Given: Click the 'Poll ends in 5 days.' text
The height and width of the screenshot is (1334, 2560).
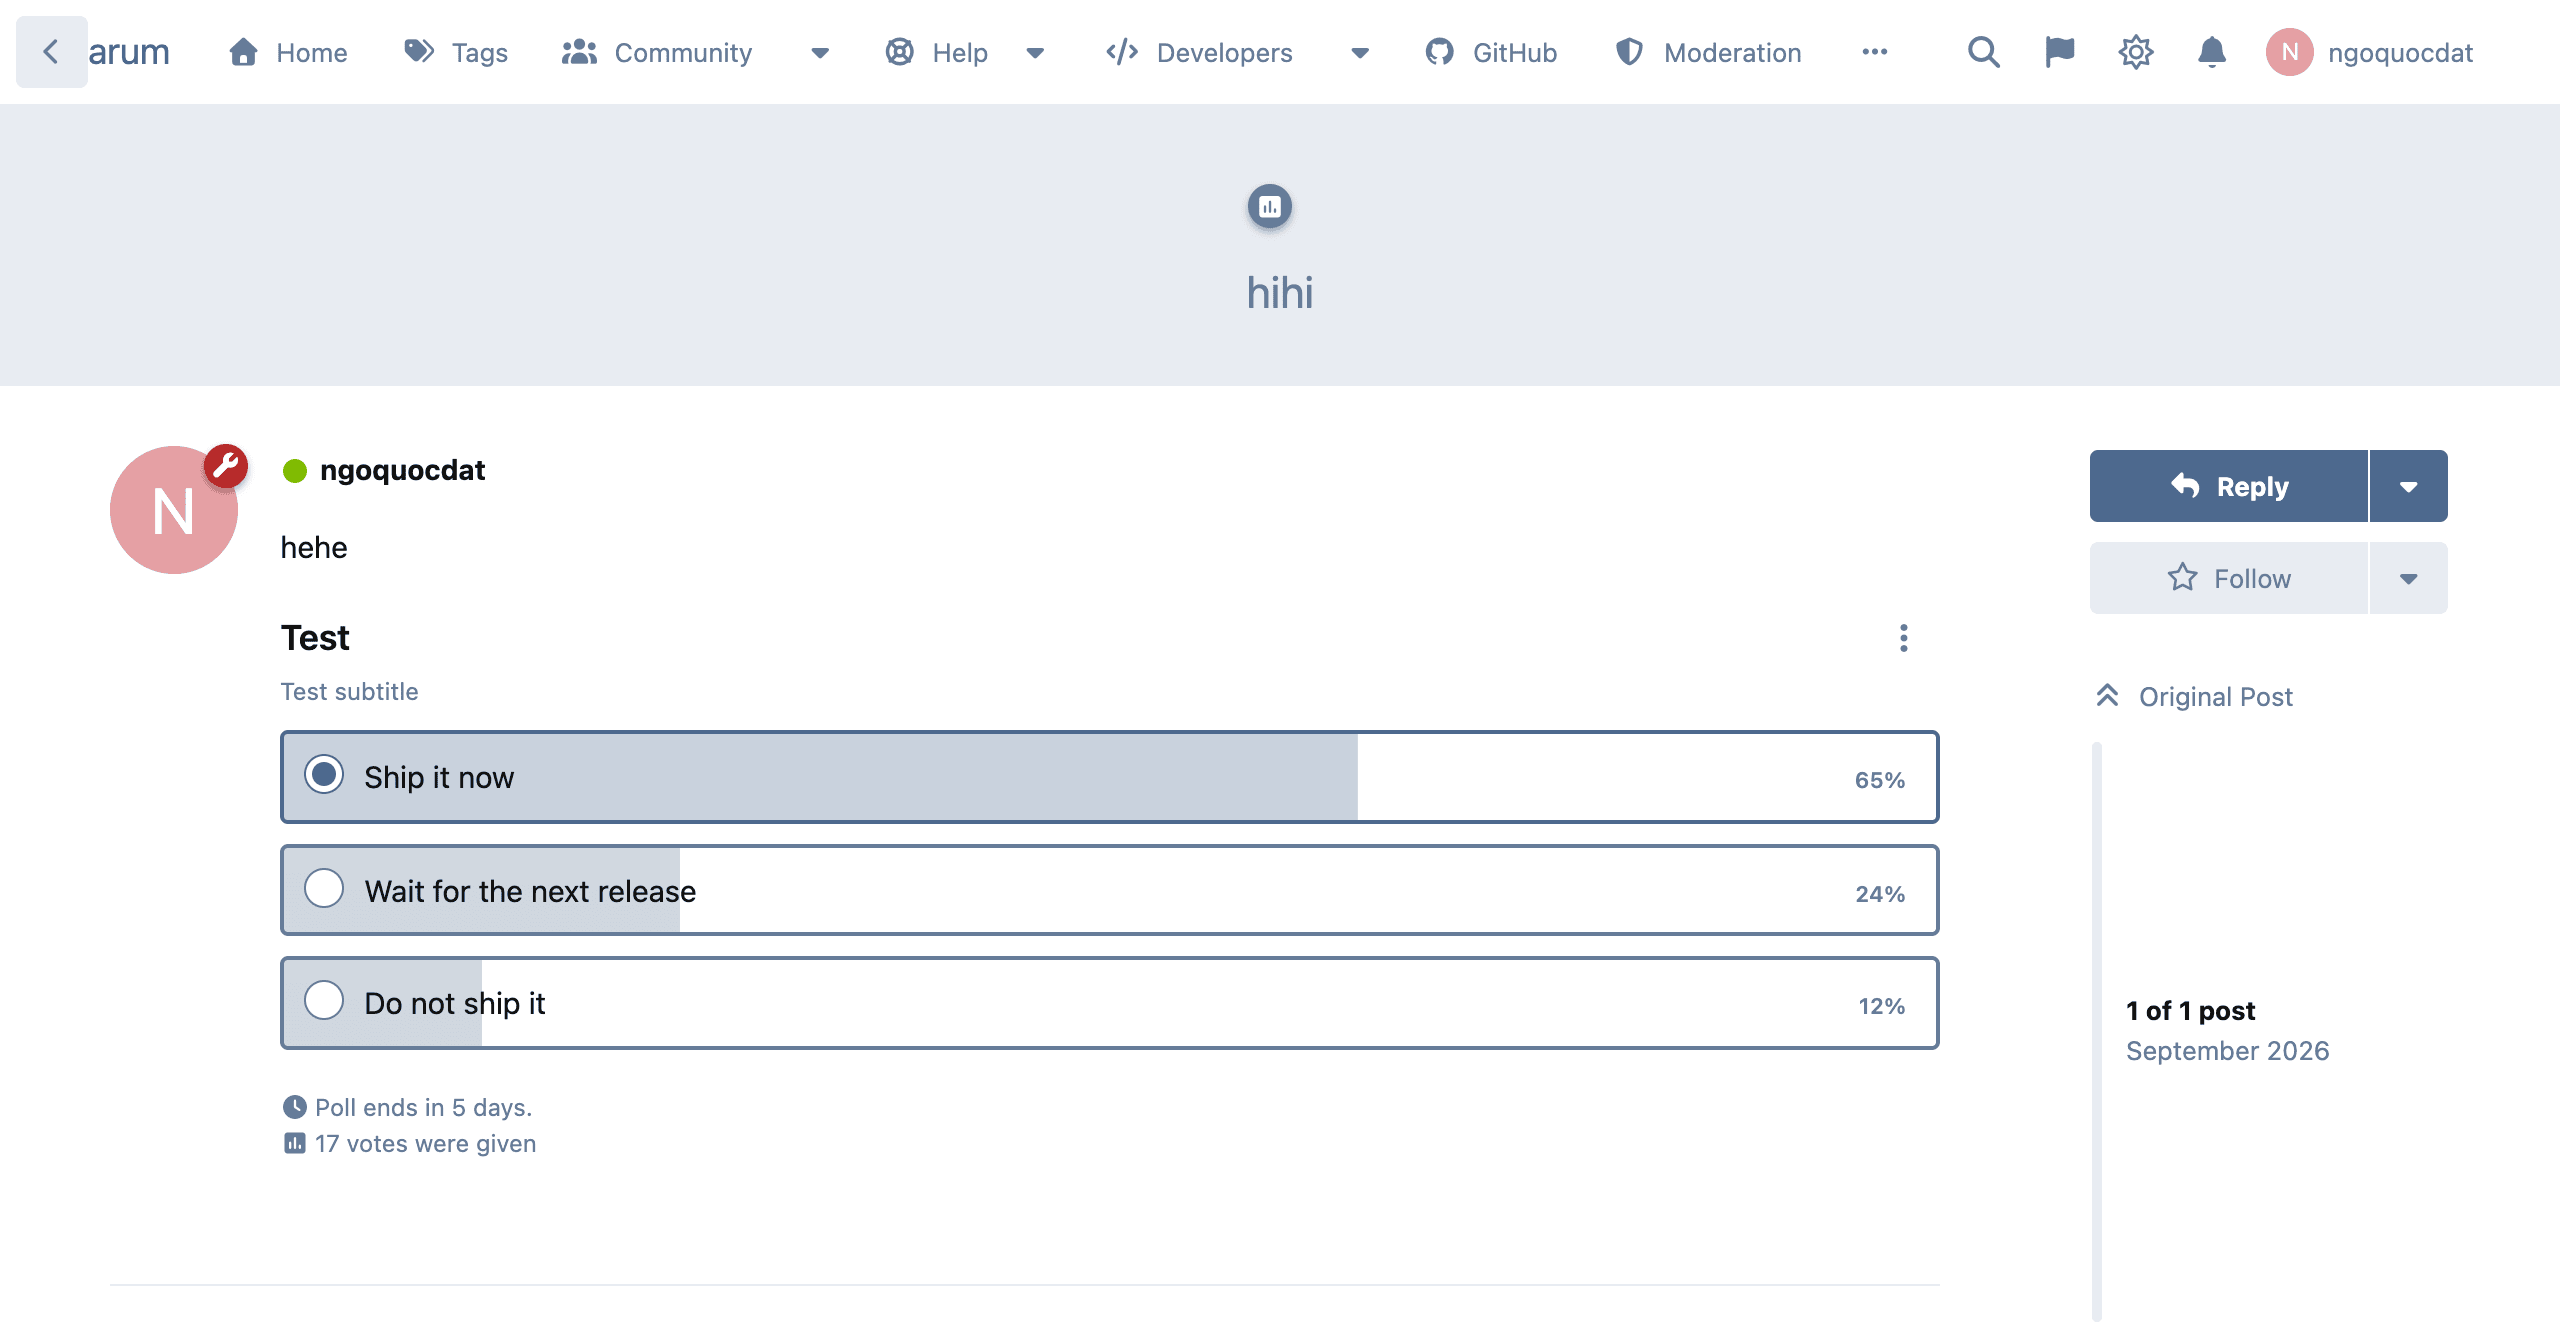Looking at the screenshot, I should pos(424,1108).
